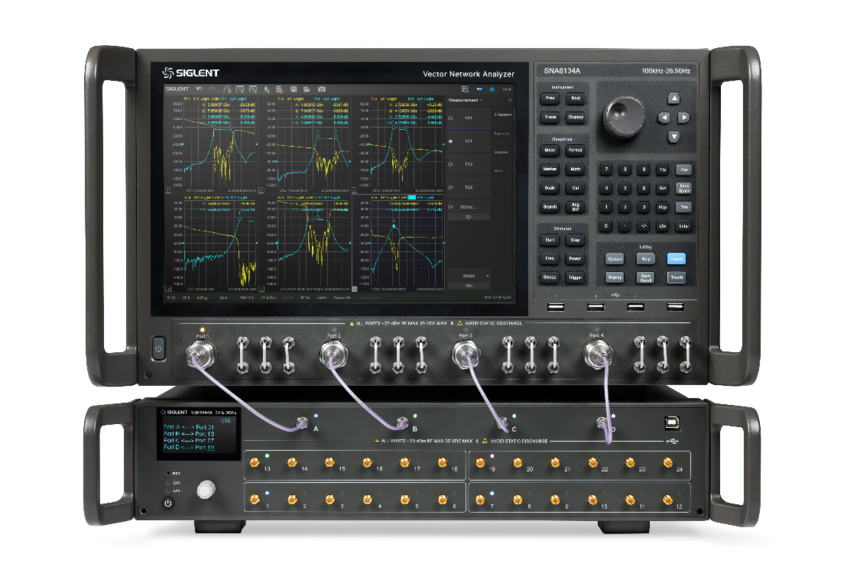The height and width of the screenshot is (573, 860).
Task: Click the Cal key
Action: coord(575,188)
